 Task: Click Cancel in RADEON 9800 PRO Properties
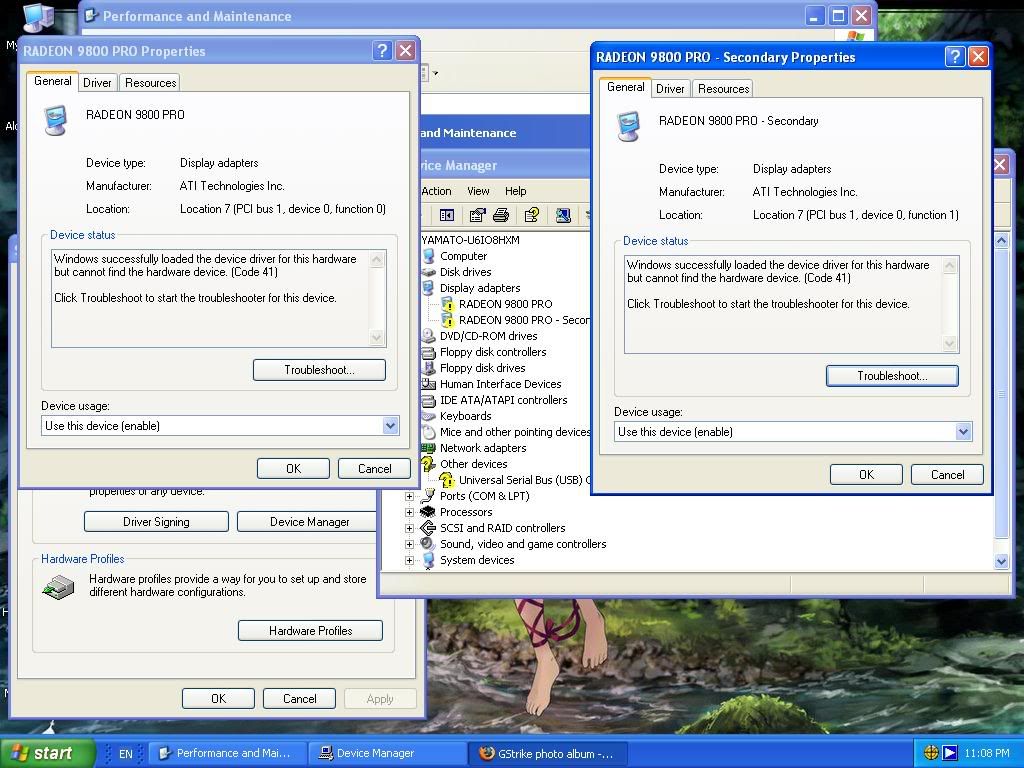[x=374, y=468]
